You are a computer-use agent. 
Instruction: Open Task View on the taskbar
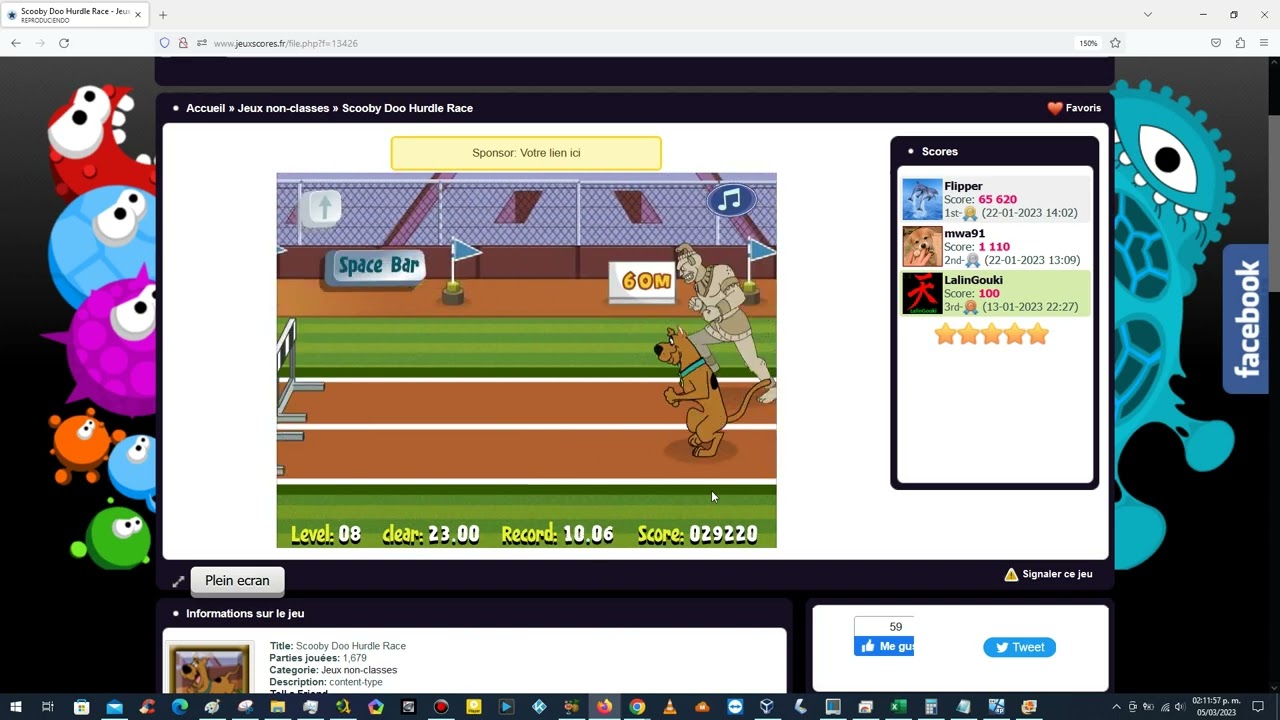tap(47, 707)
